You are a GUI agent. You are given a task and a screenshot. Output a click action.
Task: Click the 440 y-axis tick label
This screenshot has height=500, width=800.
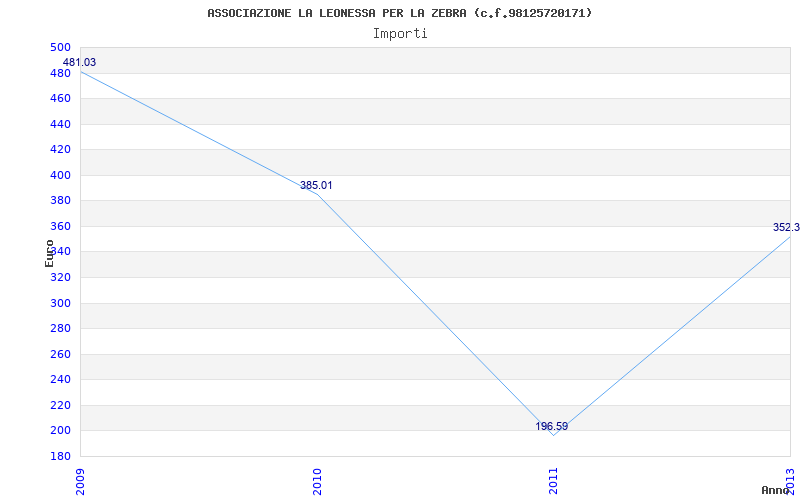pos(60,124)
